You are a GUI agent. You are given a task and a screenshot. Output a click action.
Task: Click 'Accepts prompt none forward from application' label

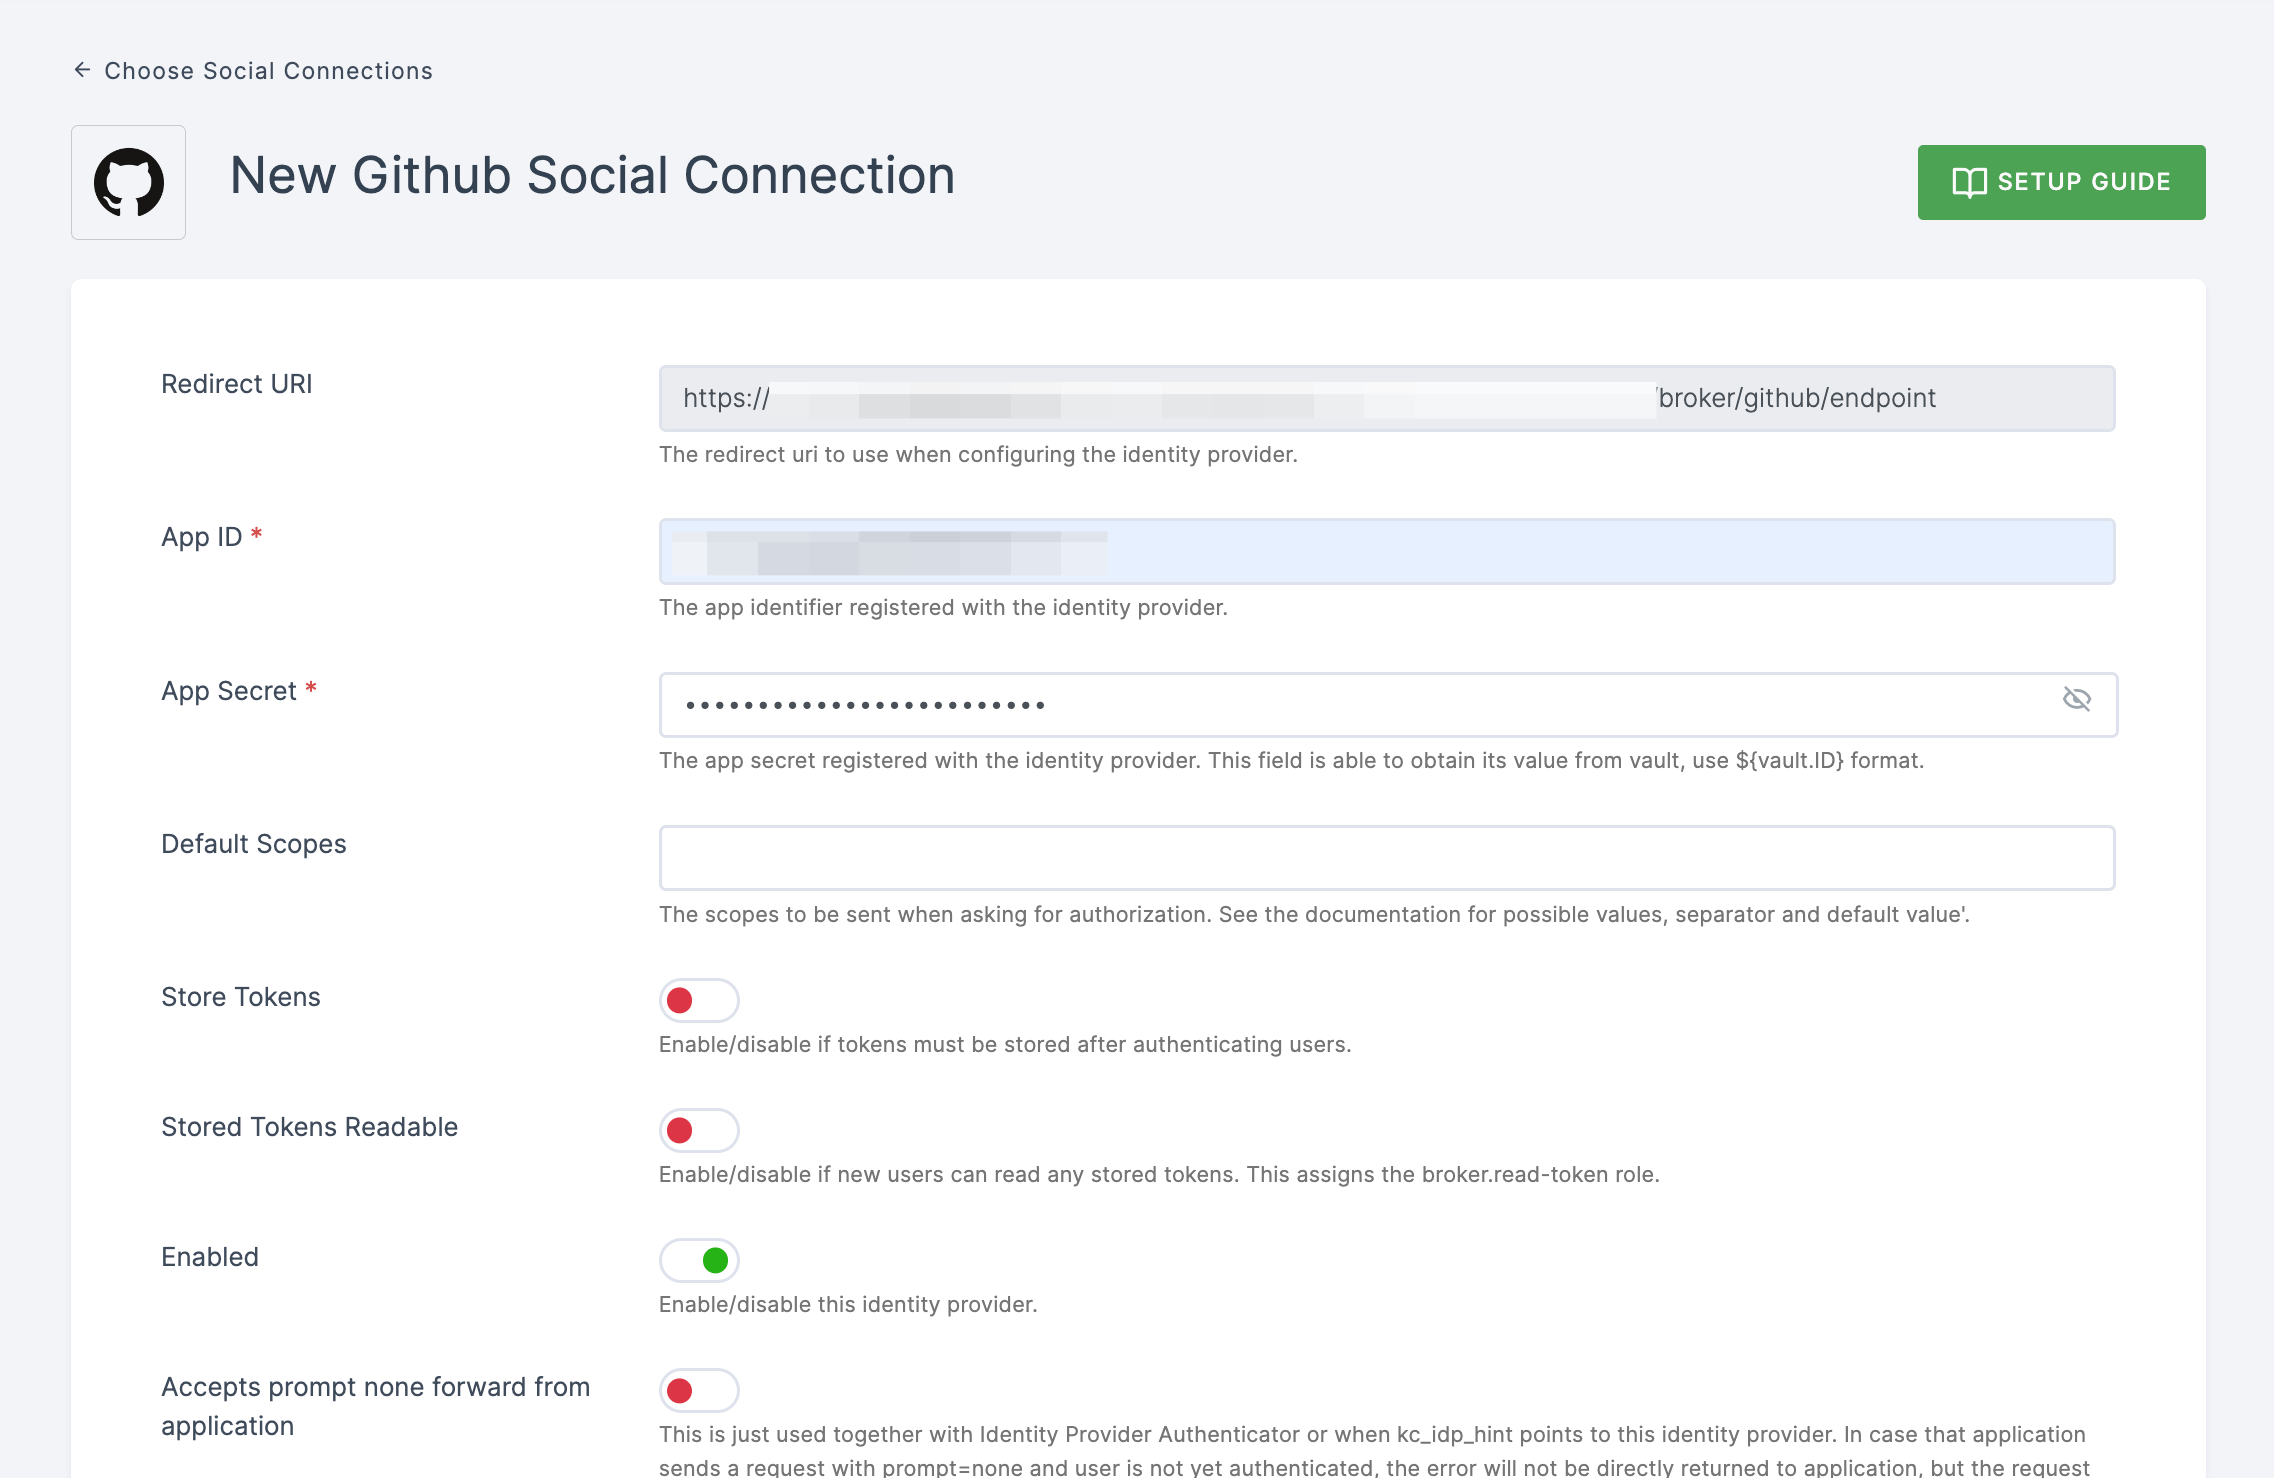(376, 1406)
